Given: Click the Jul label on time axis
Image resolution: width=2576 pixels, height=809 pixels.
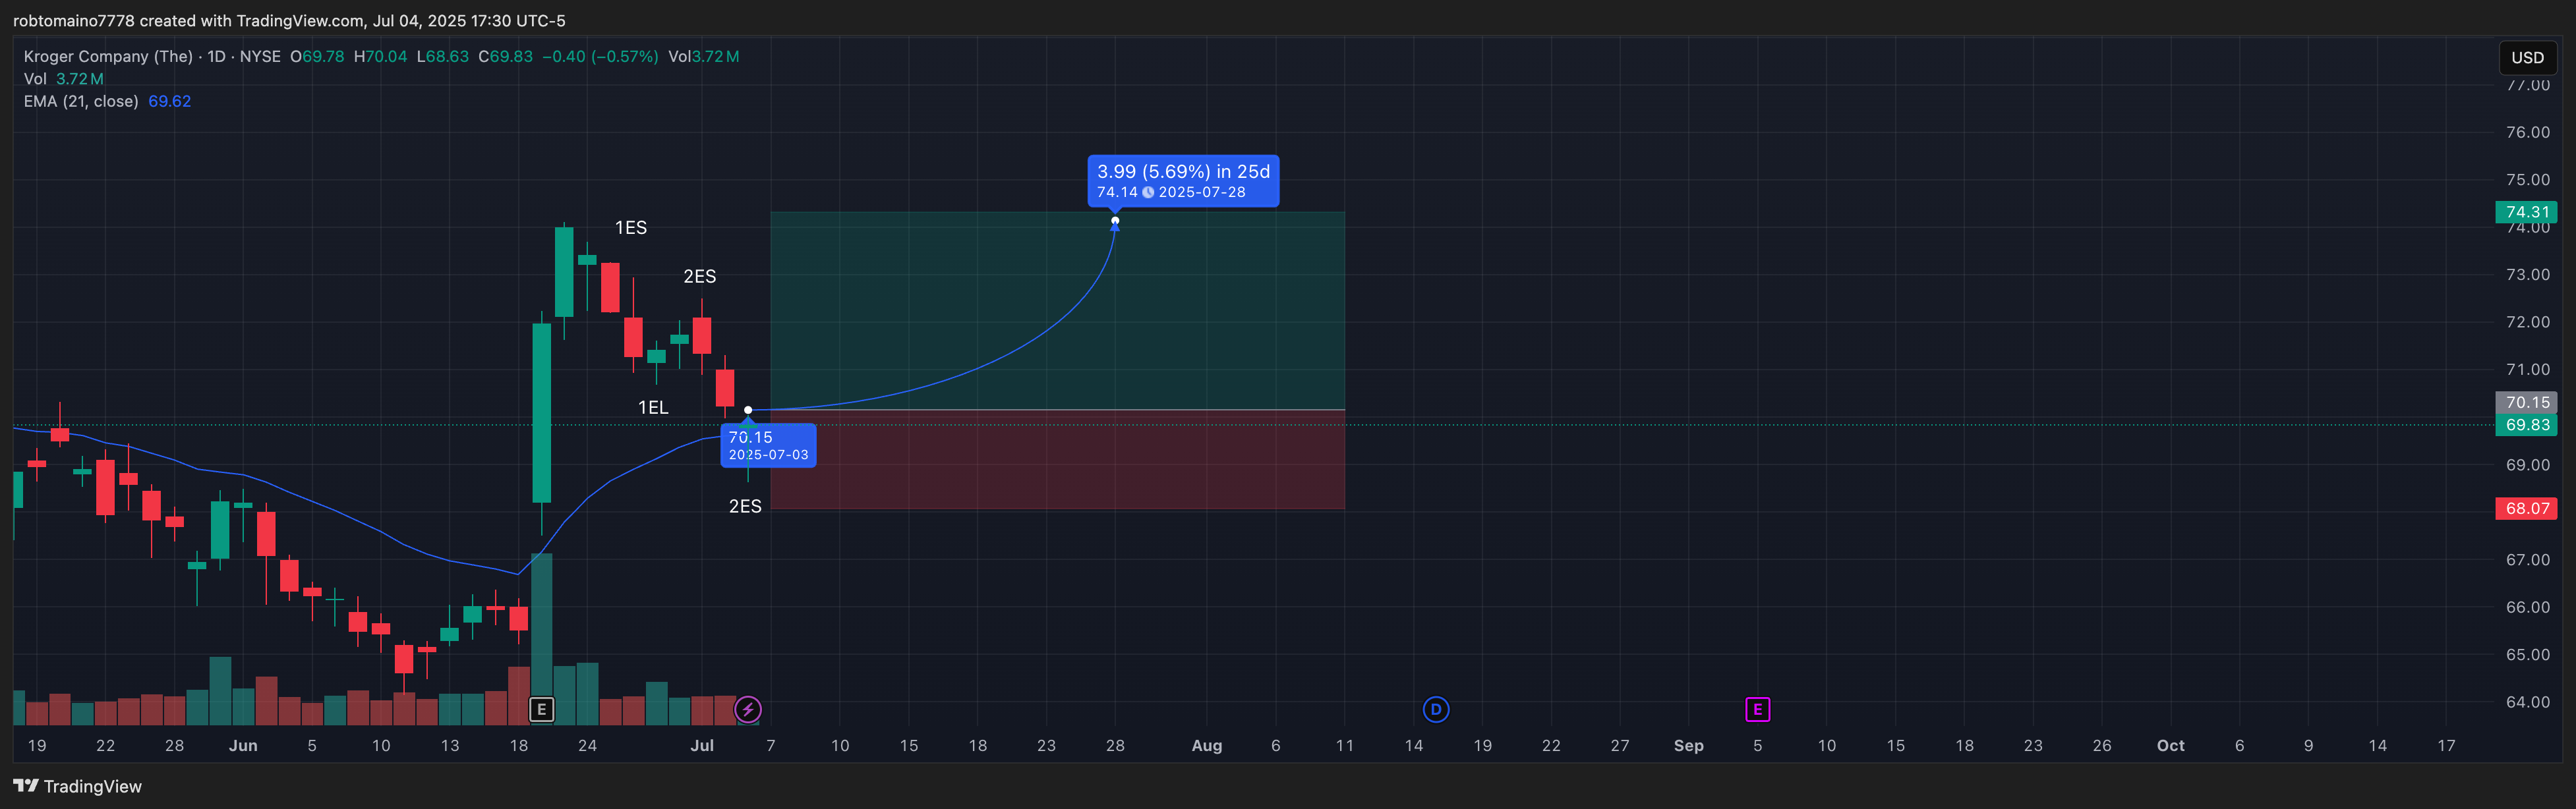Looking at the screenshot, I should pyautogui.click(x=702, y=745).
